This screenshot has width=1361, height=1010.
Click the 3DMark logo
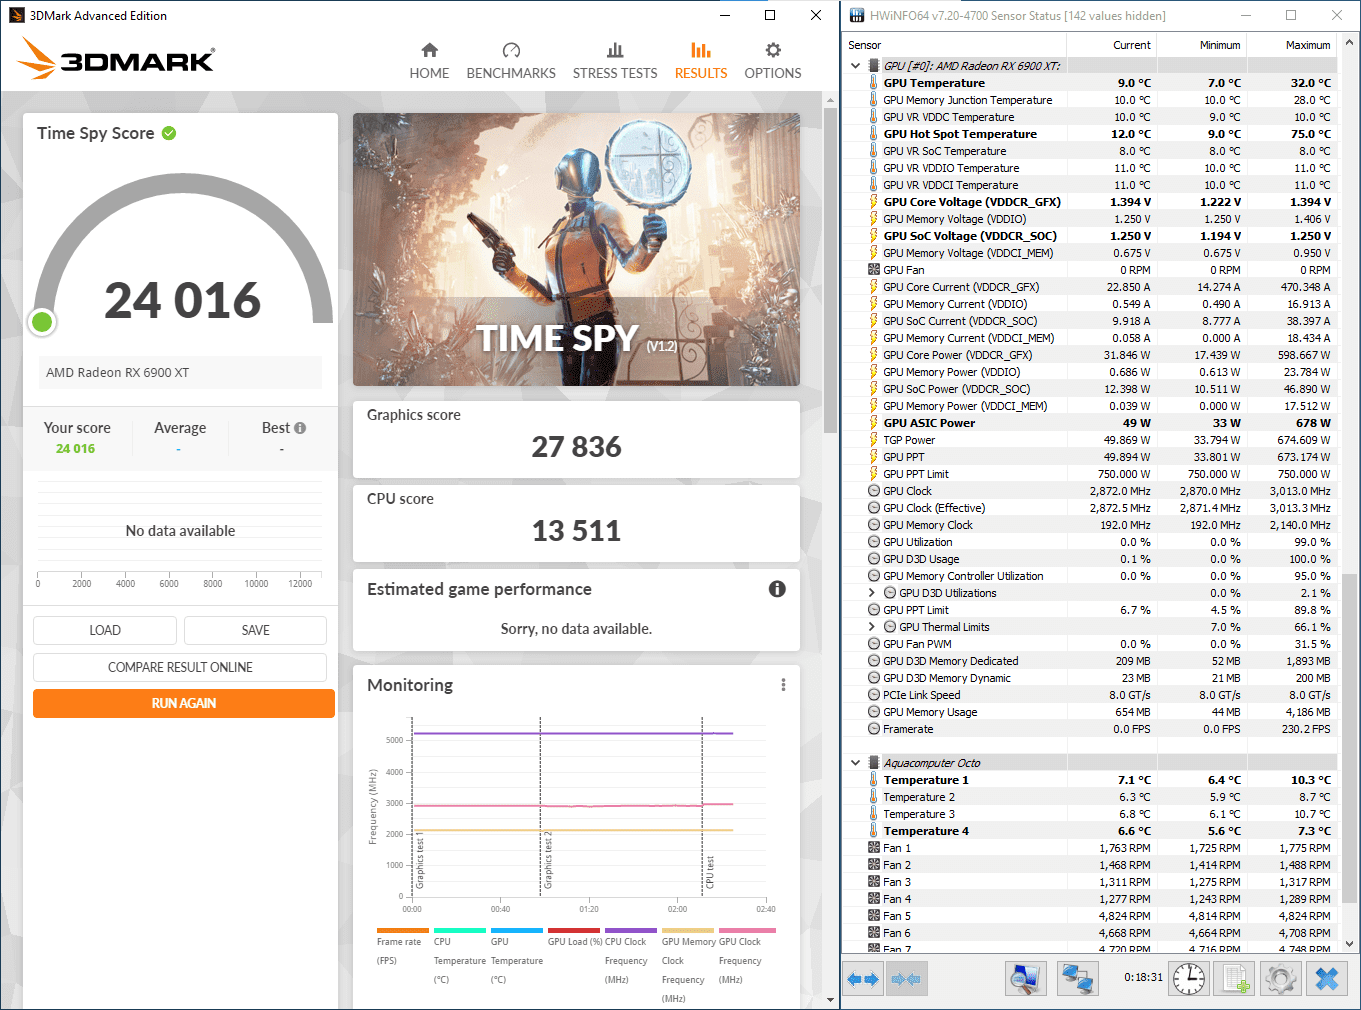pos(116,59)
